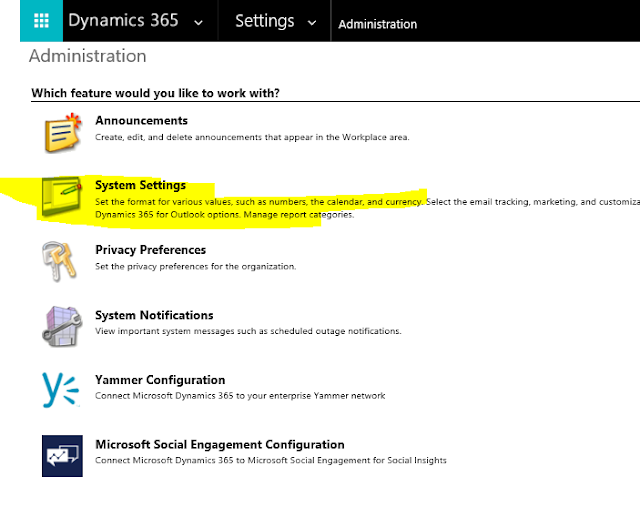Screen dimensions: 640x507
Task: Click the Privacy Preferences keys icon
Action: [x=60, y=261]
